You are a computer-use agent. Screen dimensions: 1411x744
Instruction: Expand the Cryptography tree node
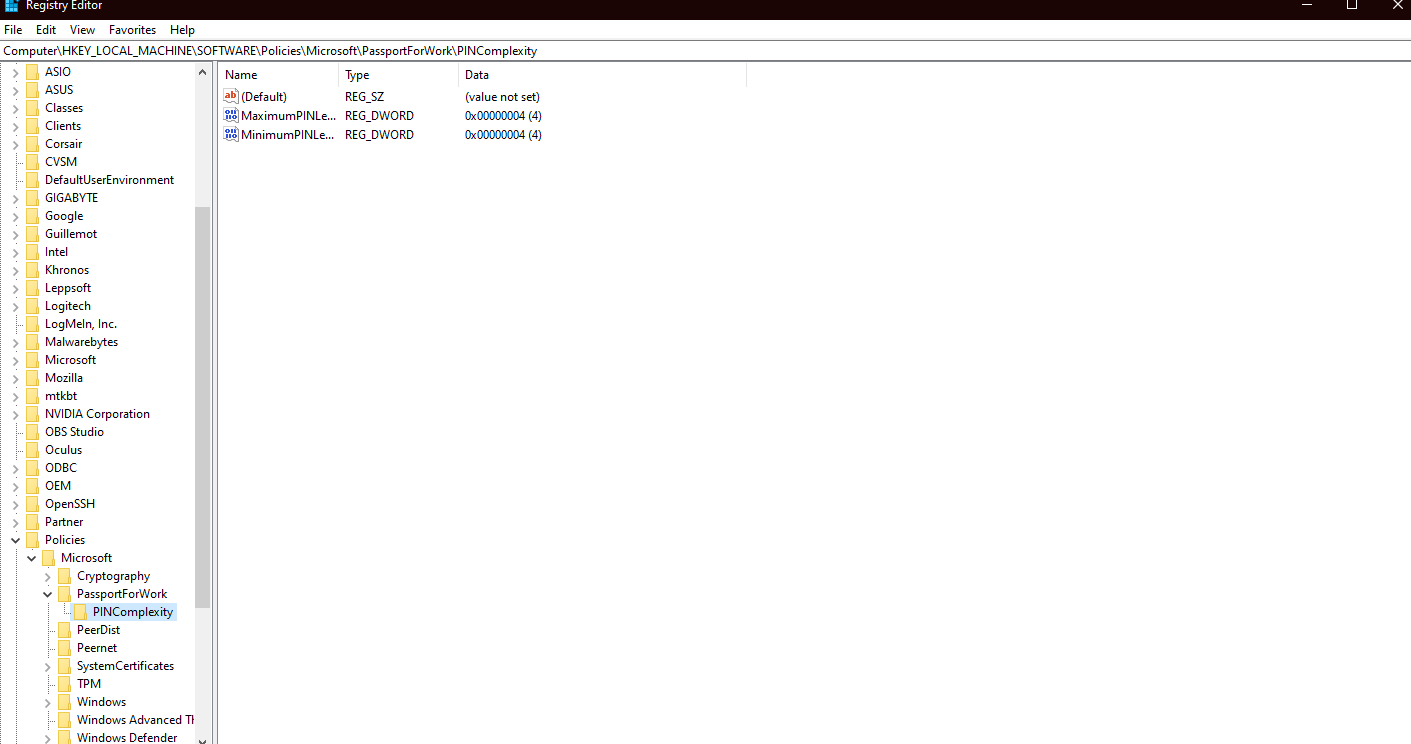click(48, 576)
